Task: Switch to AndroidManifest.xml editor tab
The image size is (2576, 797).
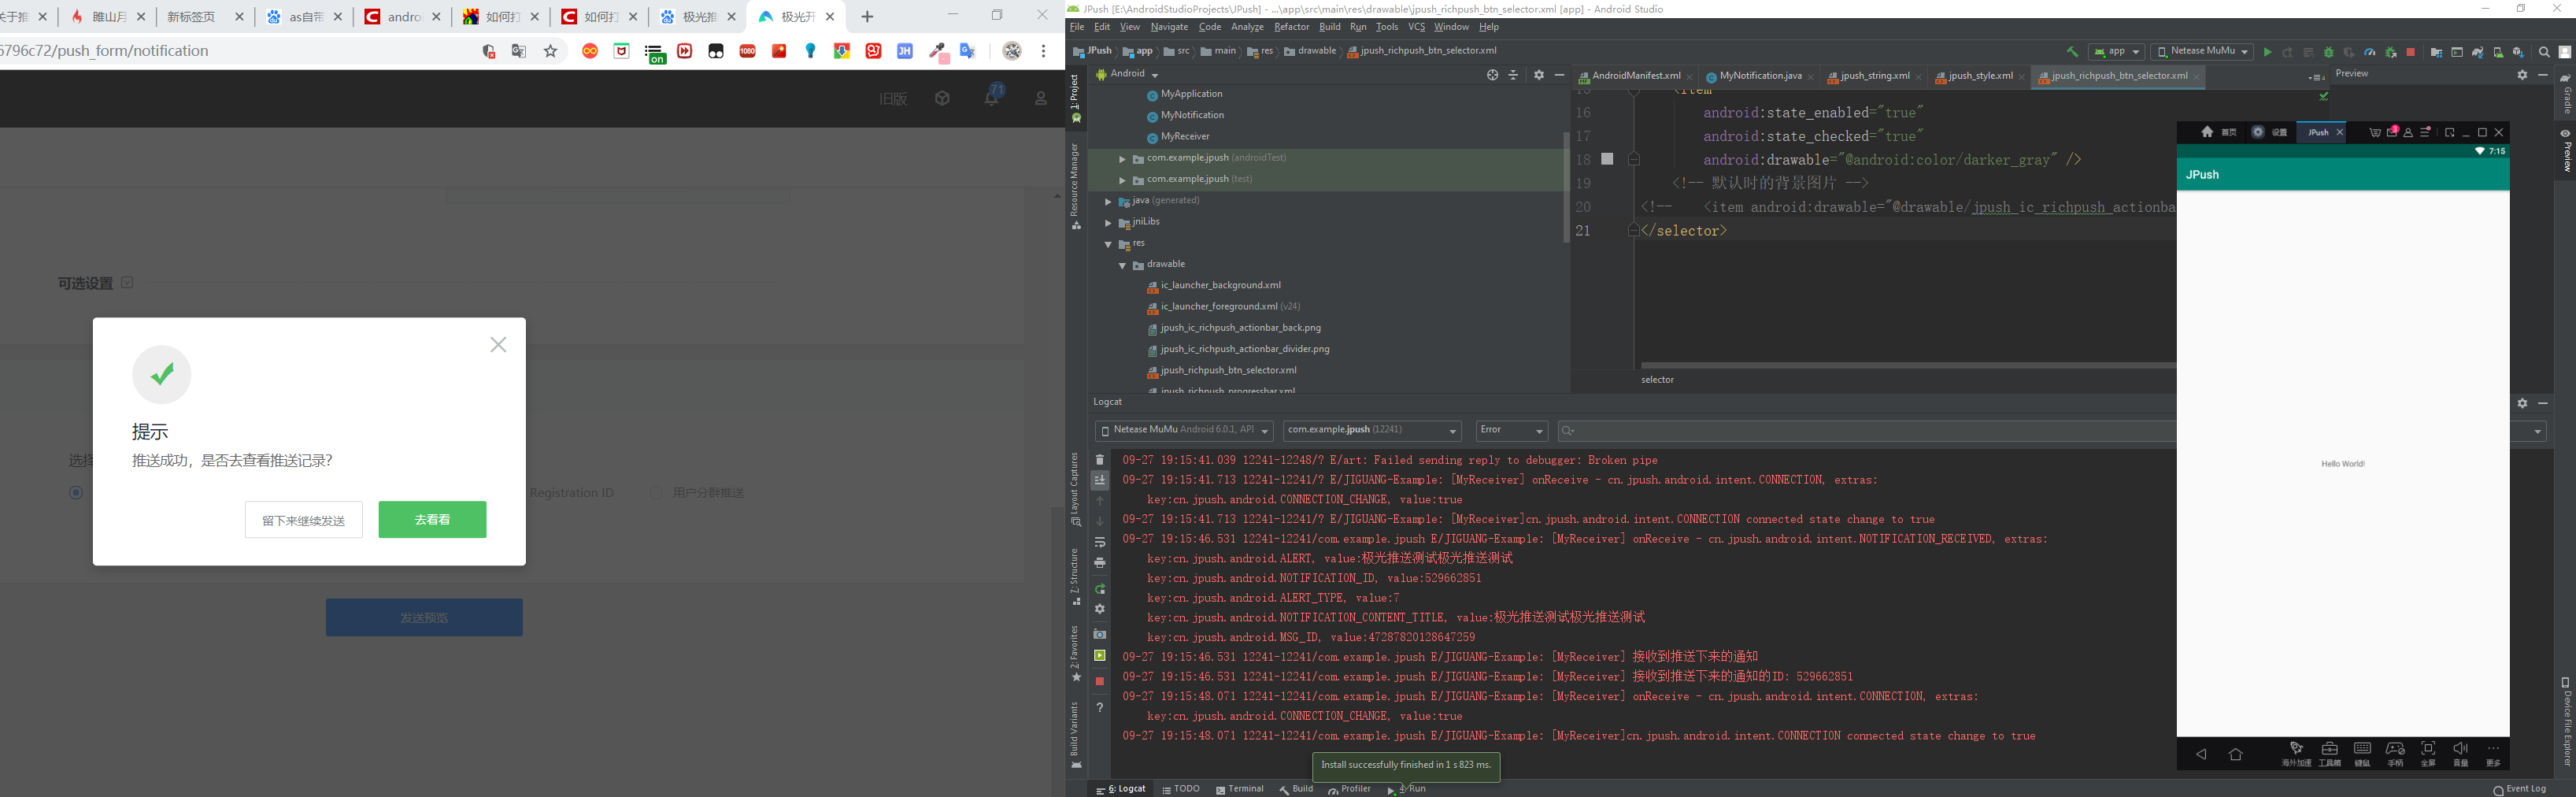Action: coord(1635,76)
